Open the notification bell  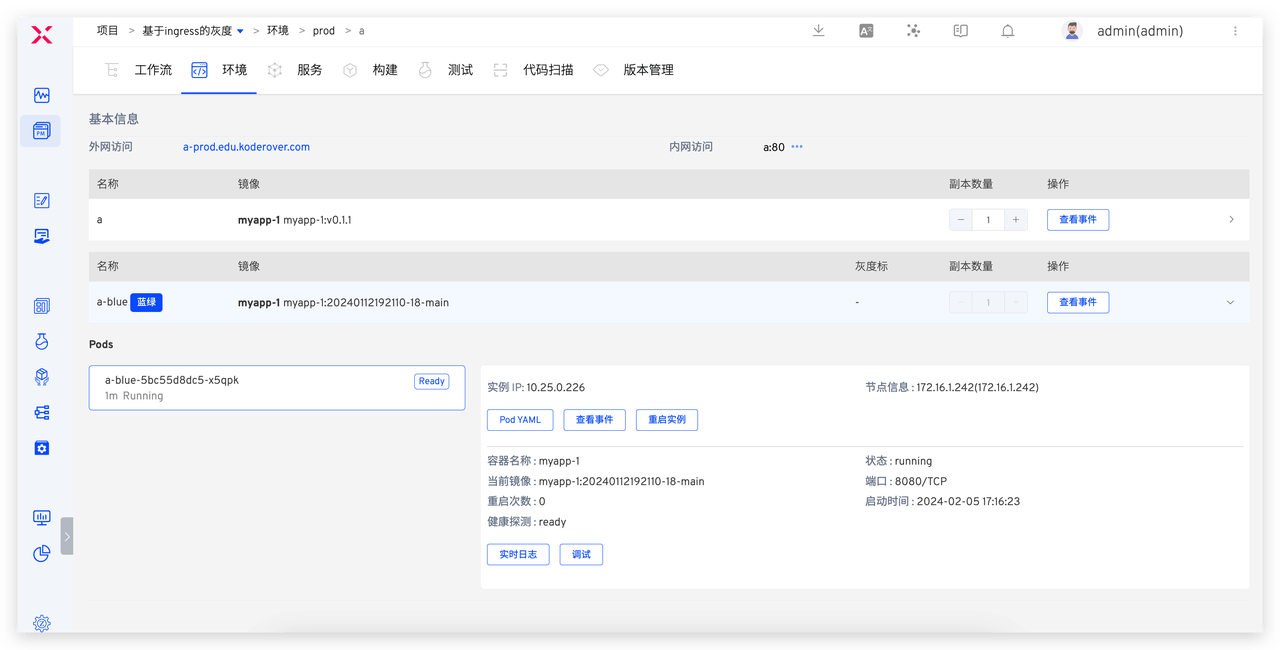pyautogui.click(x=1008, y=31)
